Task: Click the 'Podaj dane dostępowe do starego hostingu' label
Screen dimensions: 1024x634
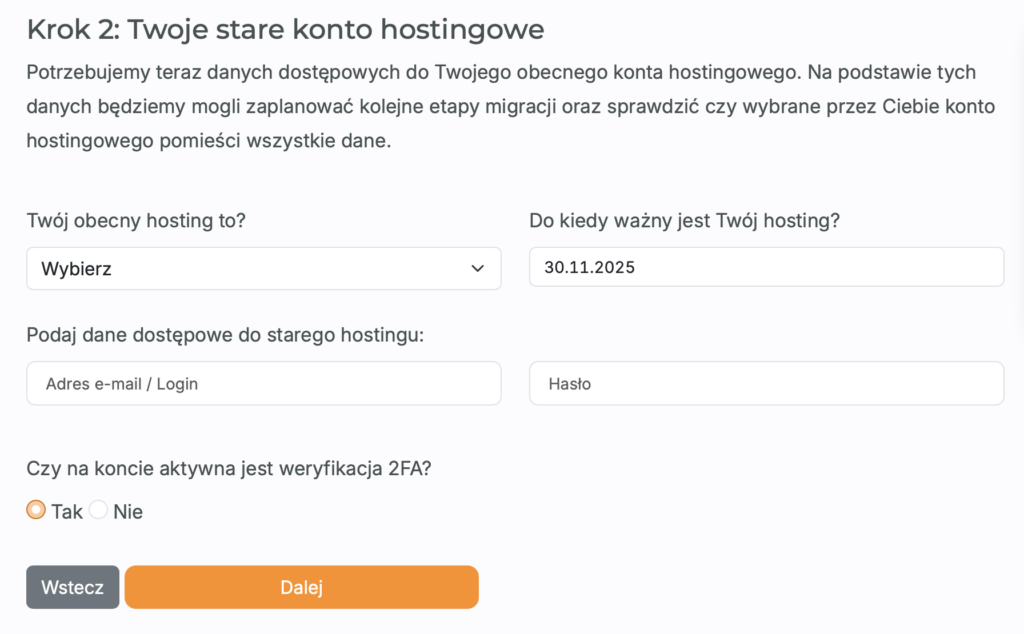Action: (x=225, y=334)
